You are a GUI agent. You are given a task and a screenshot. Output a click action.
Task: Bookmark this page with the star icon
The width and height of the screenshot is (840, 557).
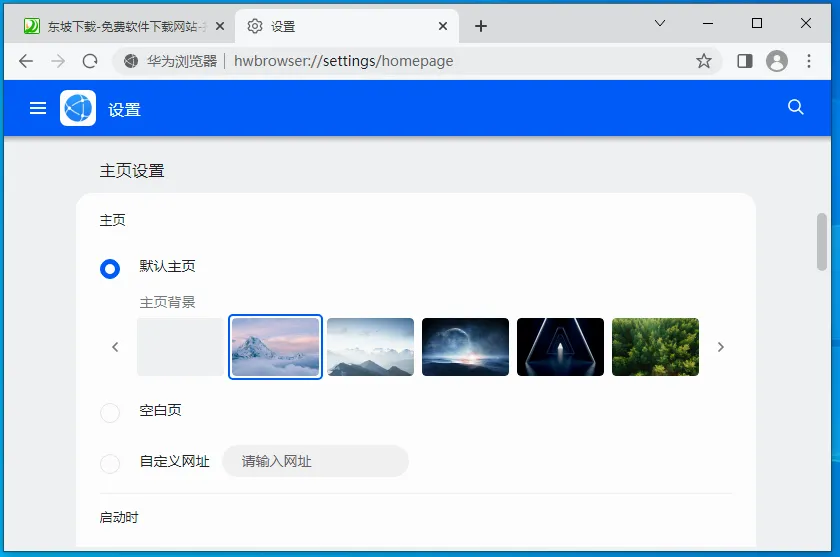click(x=704, y=61)
